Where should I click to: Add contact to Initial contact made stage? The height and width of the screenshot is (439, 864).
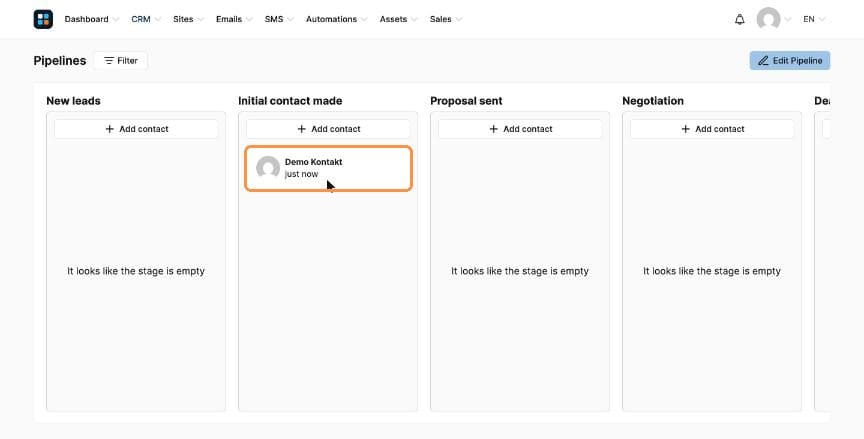328,129
